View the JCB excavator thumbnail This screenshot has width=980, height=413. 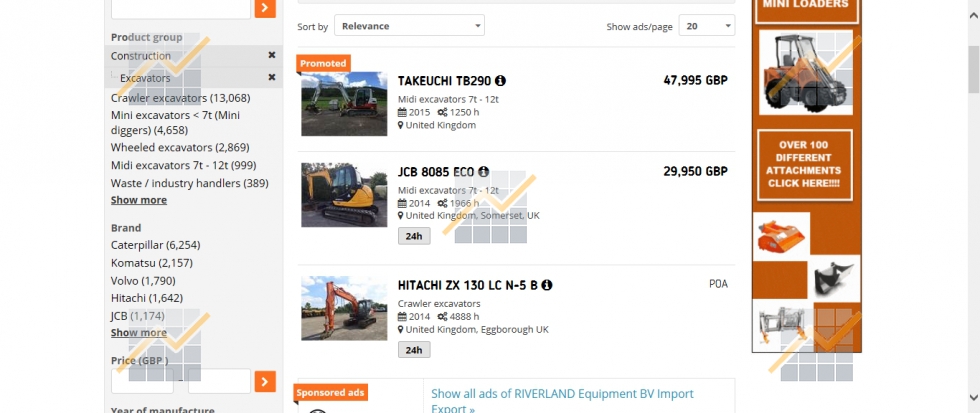click(344, 195)
